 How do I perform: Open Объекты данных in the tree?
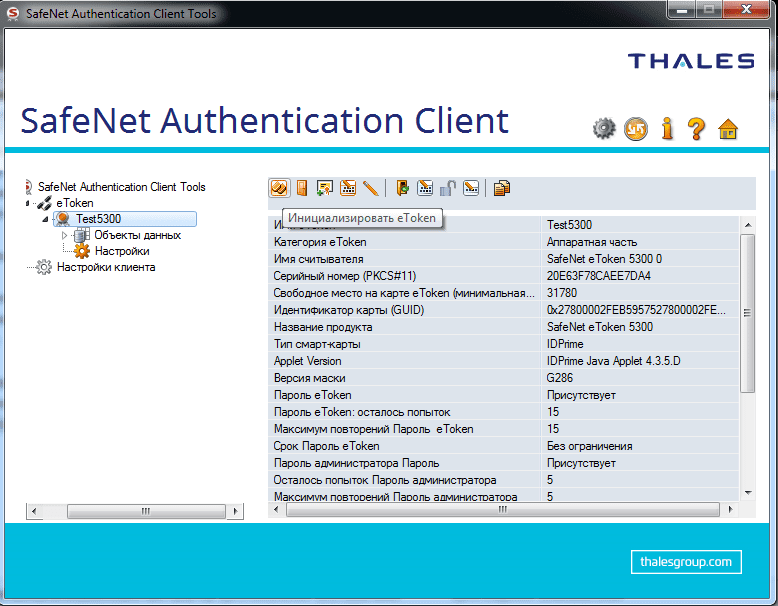click(x=137, y=235)
